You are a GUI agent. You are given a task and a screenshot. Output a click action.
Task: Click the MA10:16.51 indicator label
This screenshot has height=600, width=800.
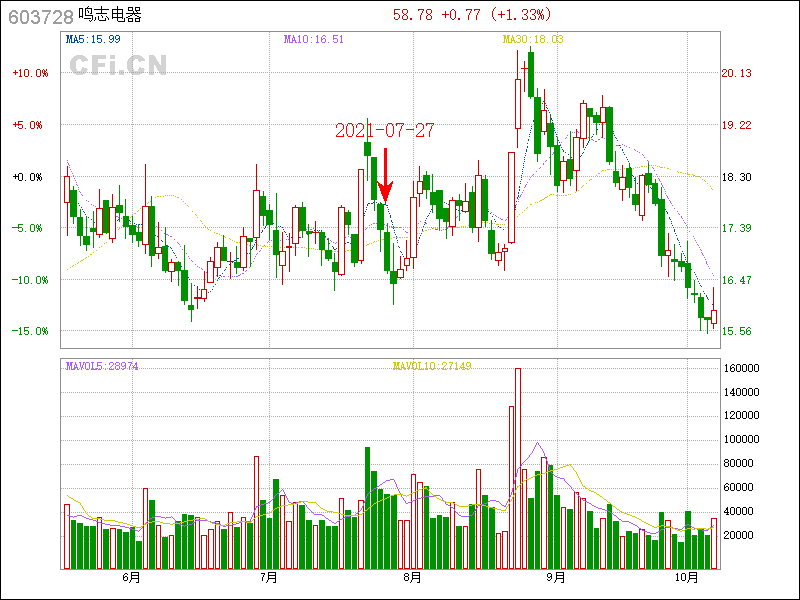click(314, 39)
